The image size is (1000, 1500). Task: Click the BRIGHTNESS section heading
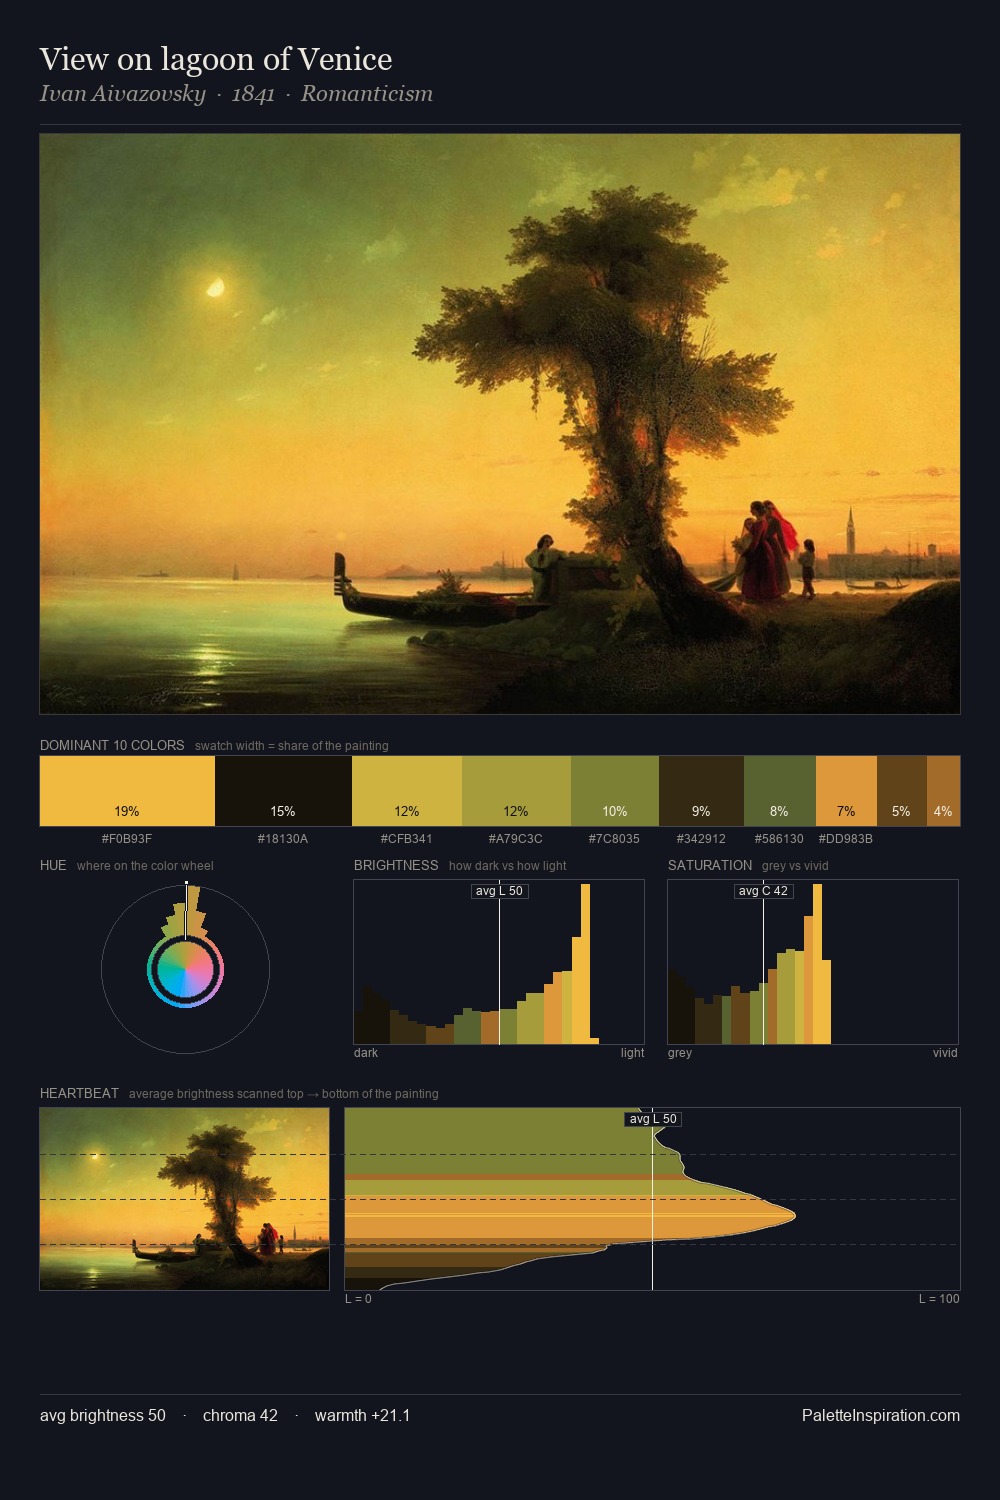[396, 865]
